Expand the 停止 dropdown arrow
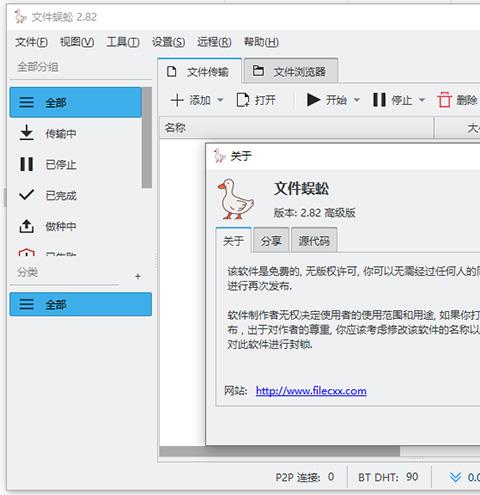The width and height of the screenshot is (480, 495). pyautogui.click(x=422, y=100)
